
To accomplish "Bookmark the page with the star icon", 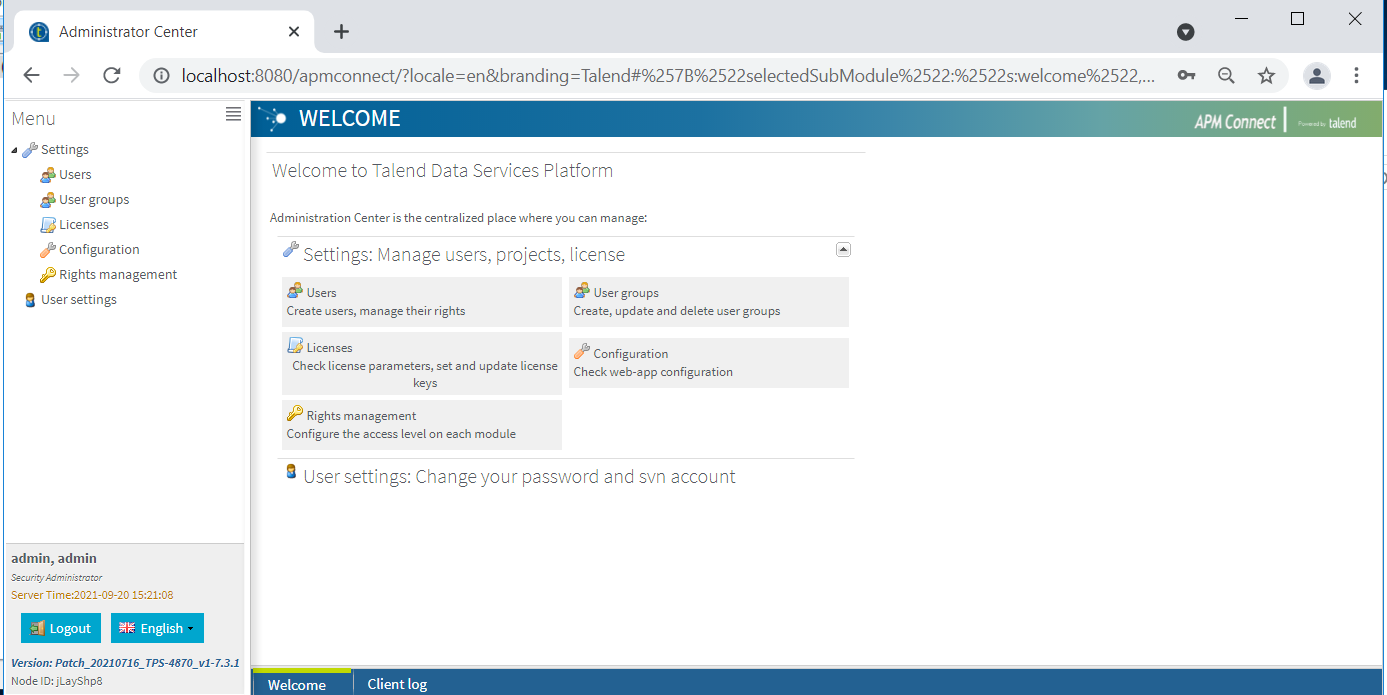I will 1266,75.
